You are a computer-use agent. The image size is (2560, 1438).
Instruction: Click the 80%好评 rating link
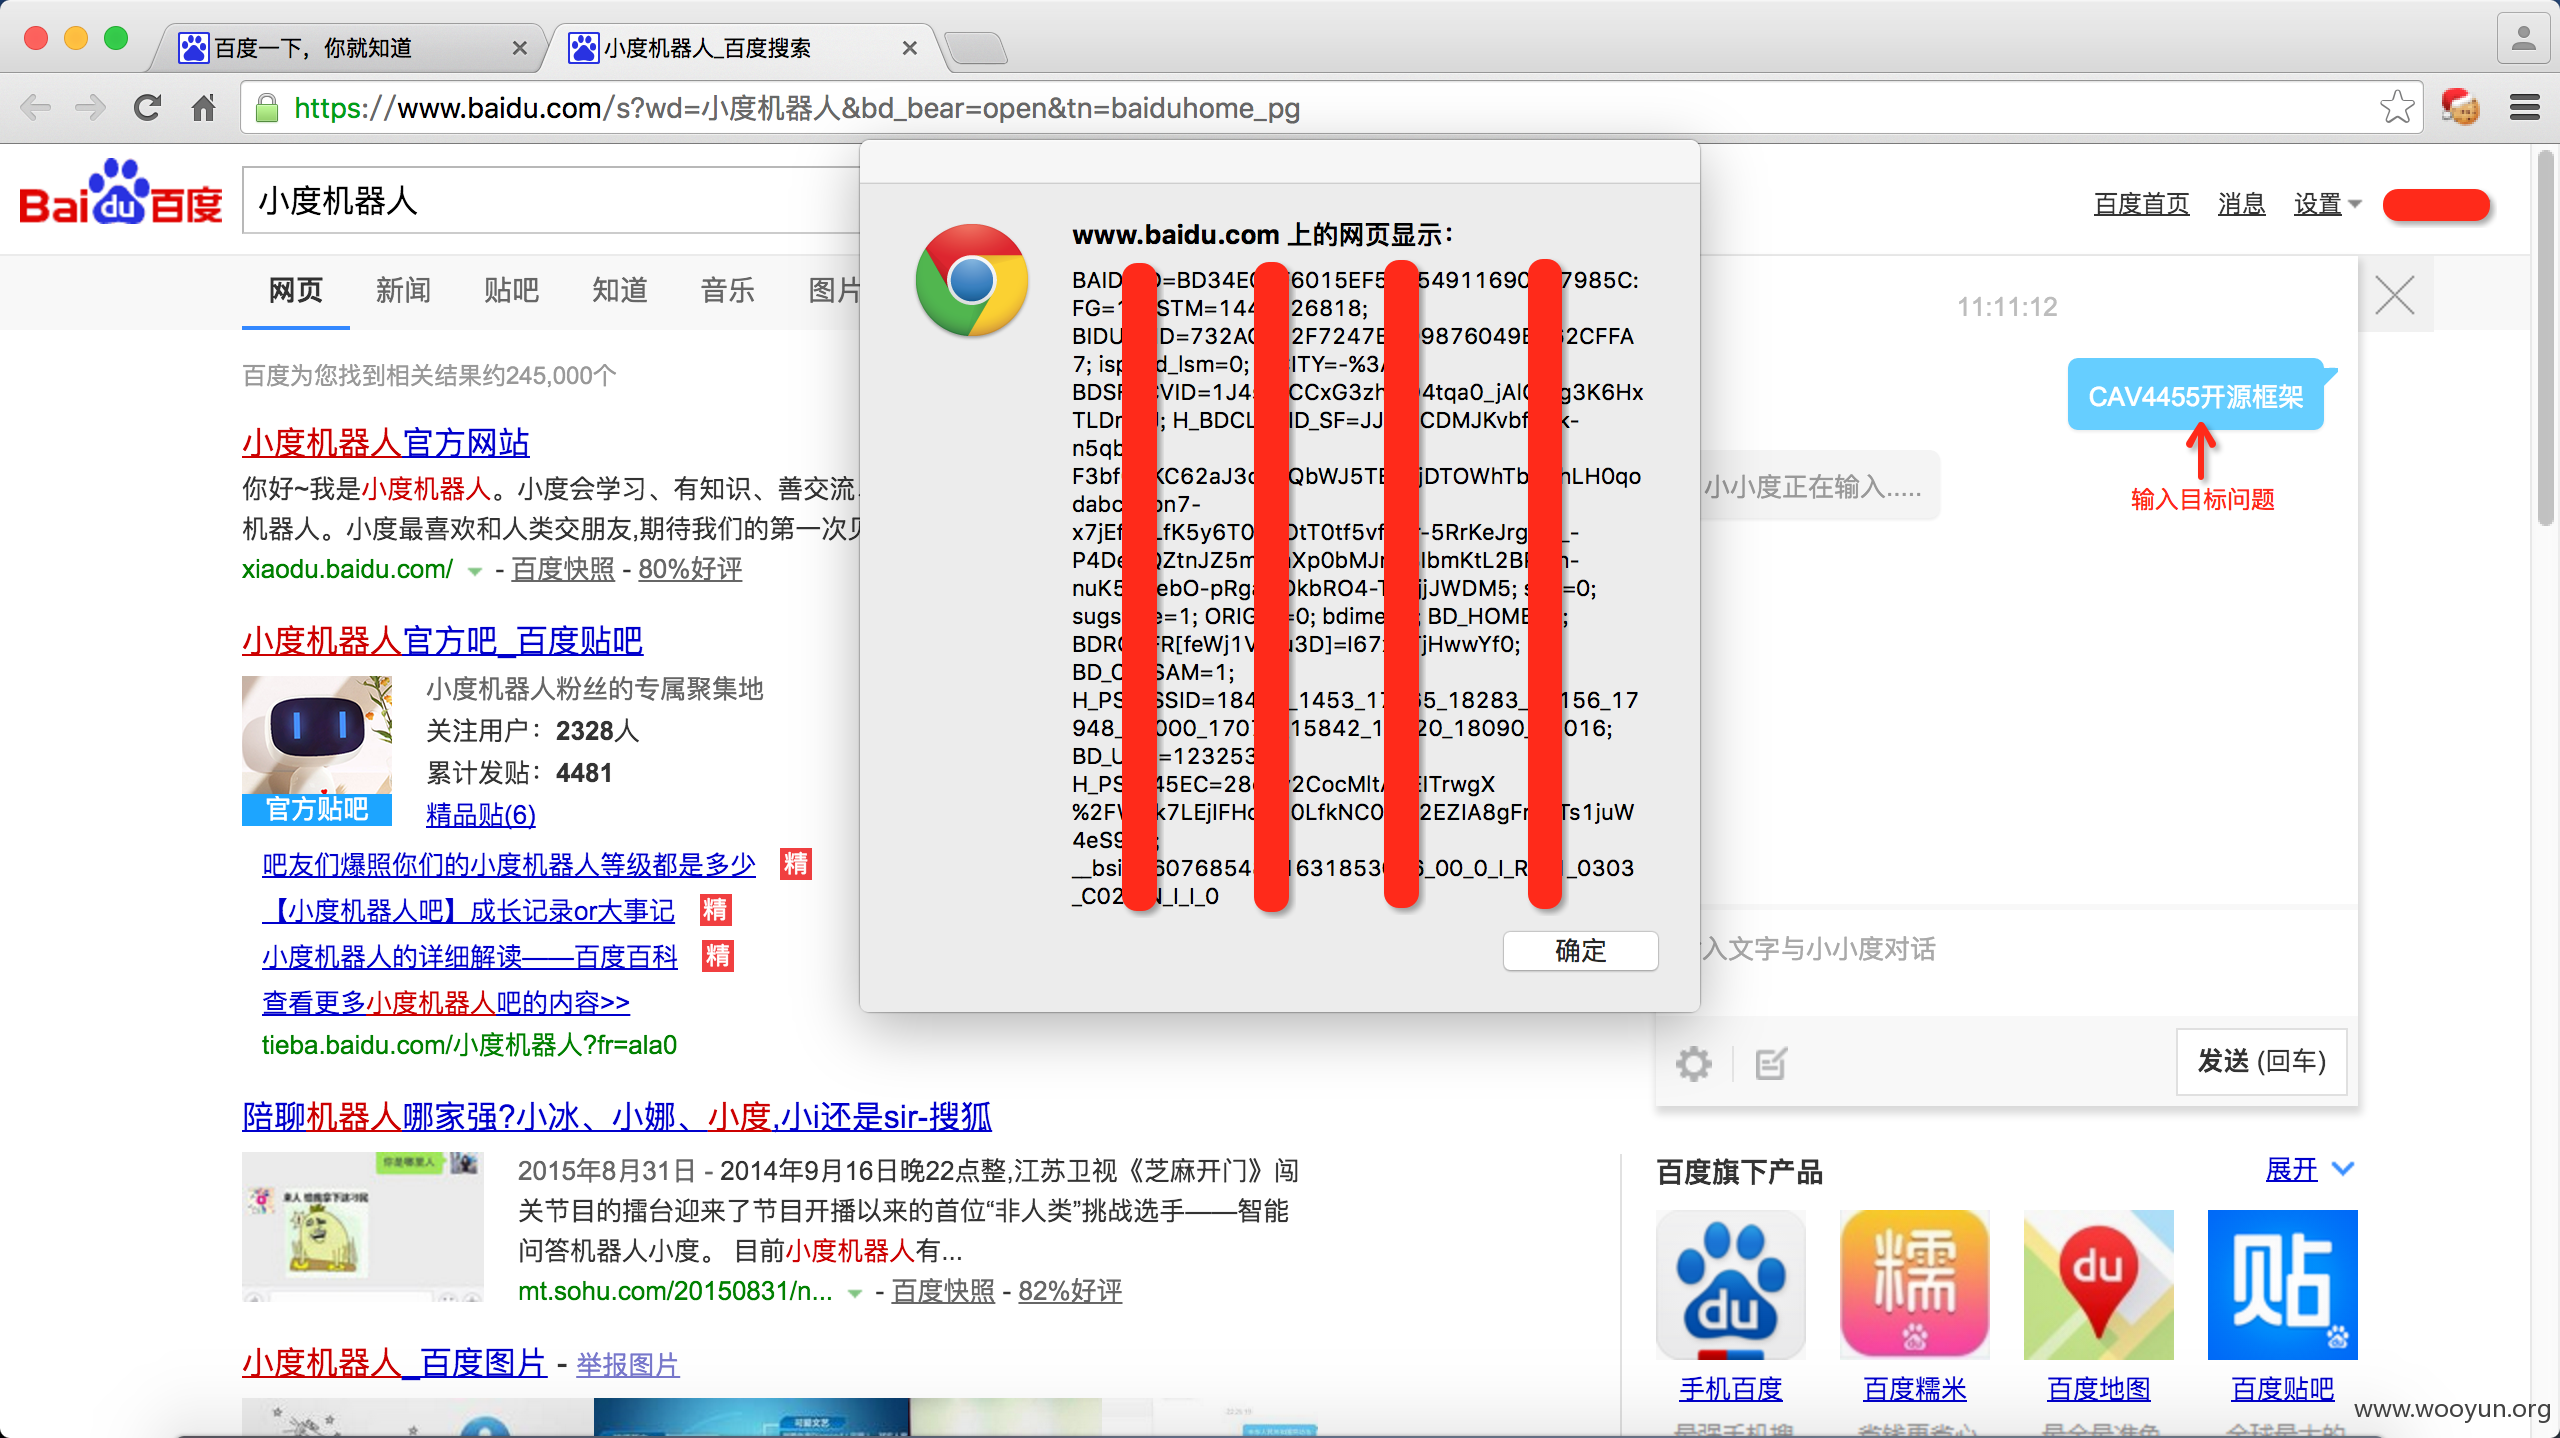(690, 569)
